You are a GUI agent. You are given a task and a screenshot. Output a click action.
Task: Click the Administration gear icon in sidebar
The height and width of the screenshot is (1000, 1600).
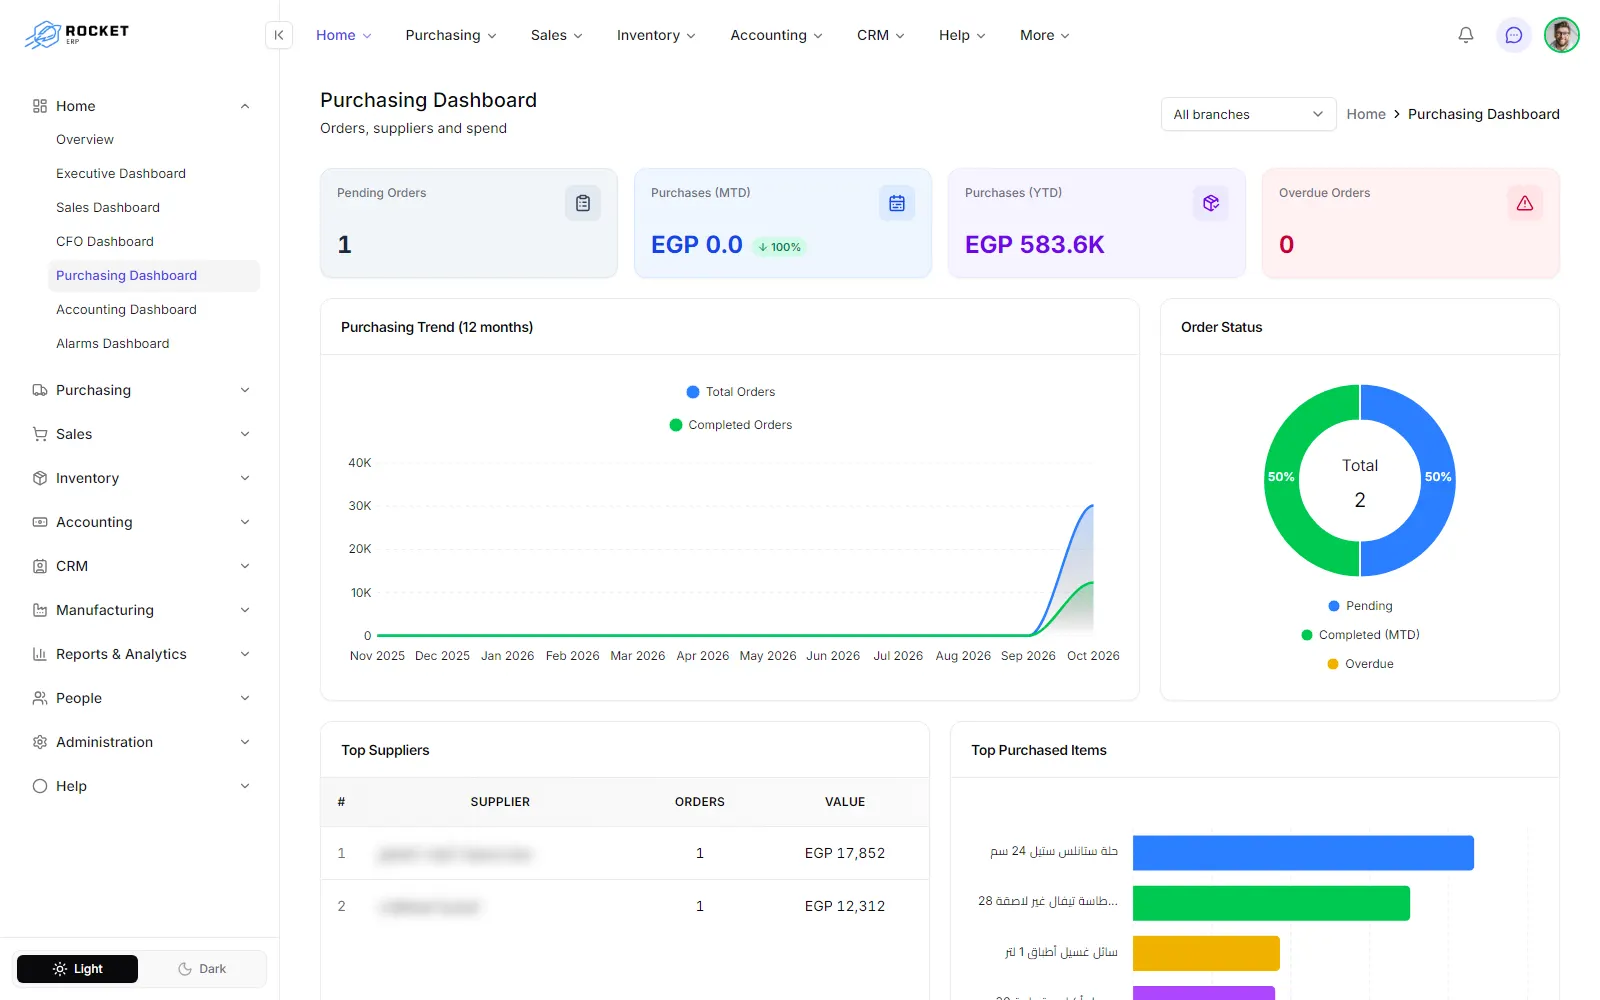click(x=40, y=742)
